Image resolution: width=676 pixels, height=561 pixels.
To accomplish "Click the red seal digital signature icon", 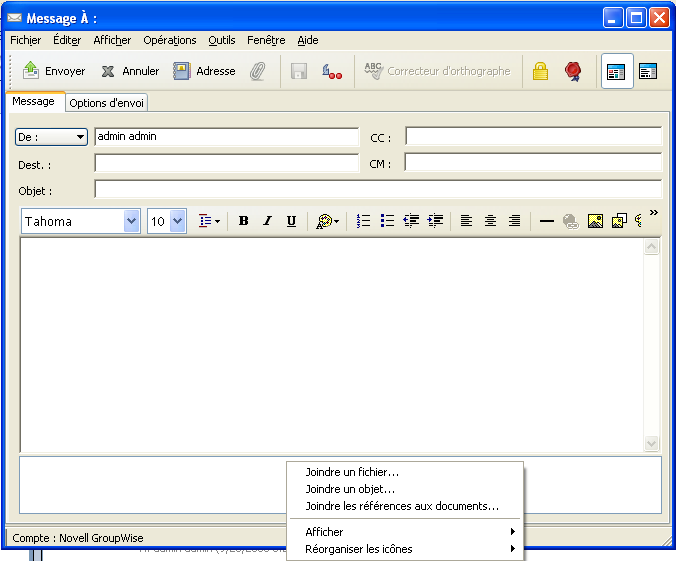I will [x=573, y=71].
